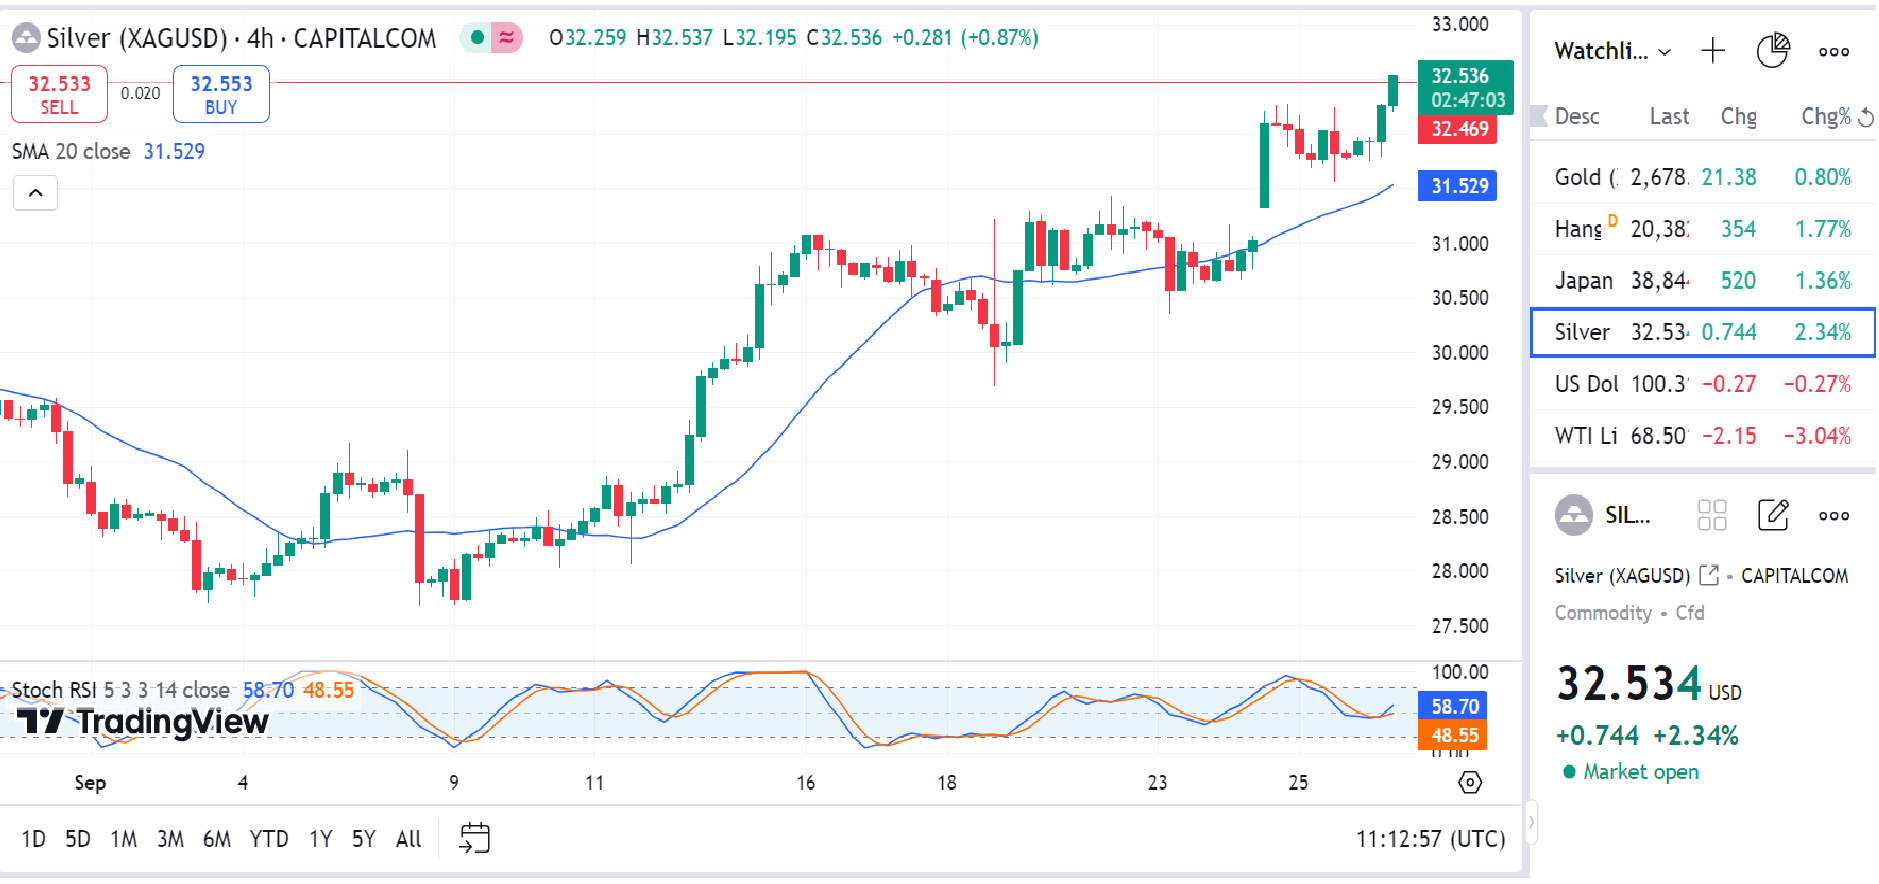1879x884 pixels.
Task: Collapse the indicator legend with the chevron
Action: pos(35,193)
